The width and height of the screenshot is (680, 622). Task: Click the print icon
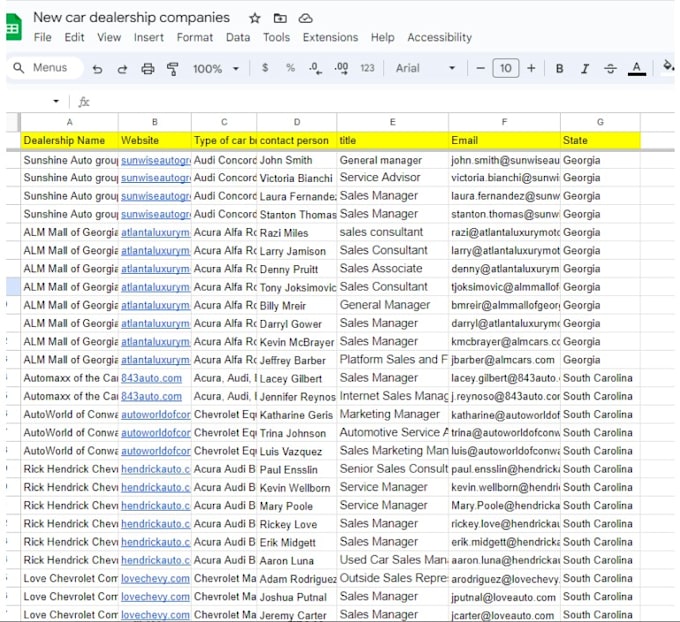coord(147,69)
